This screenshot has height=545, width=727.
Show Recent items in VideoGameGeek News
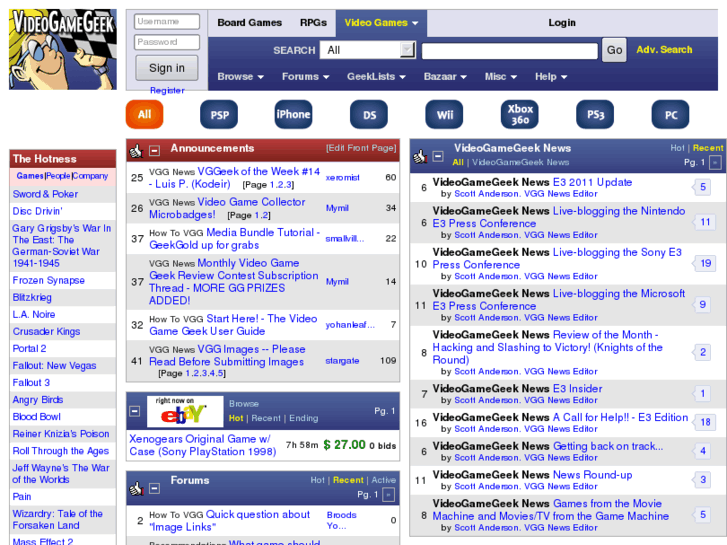(708, 148)
